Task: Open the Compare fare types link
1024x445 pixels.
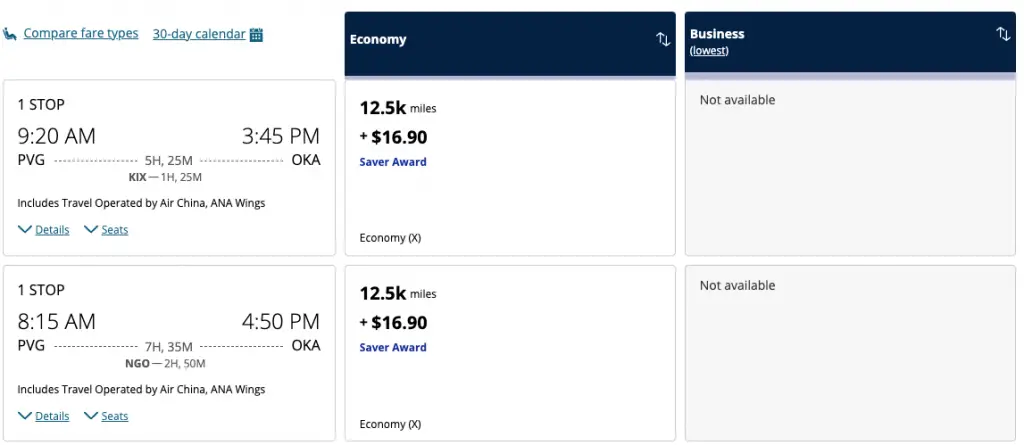Action: (x=81, y=34)
